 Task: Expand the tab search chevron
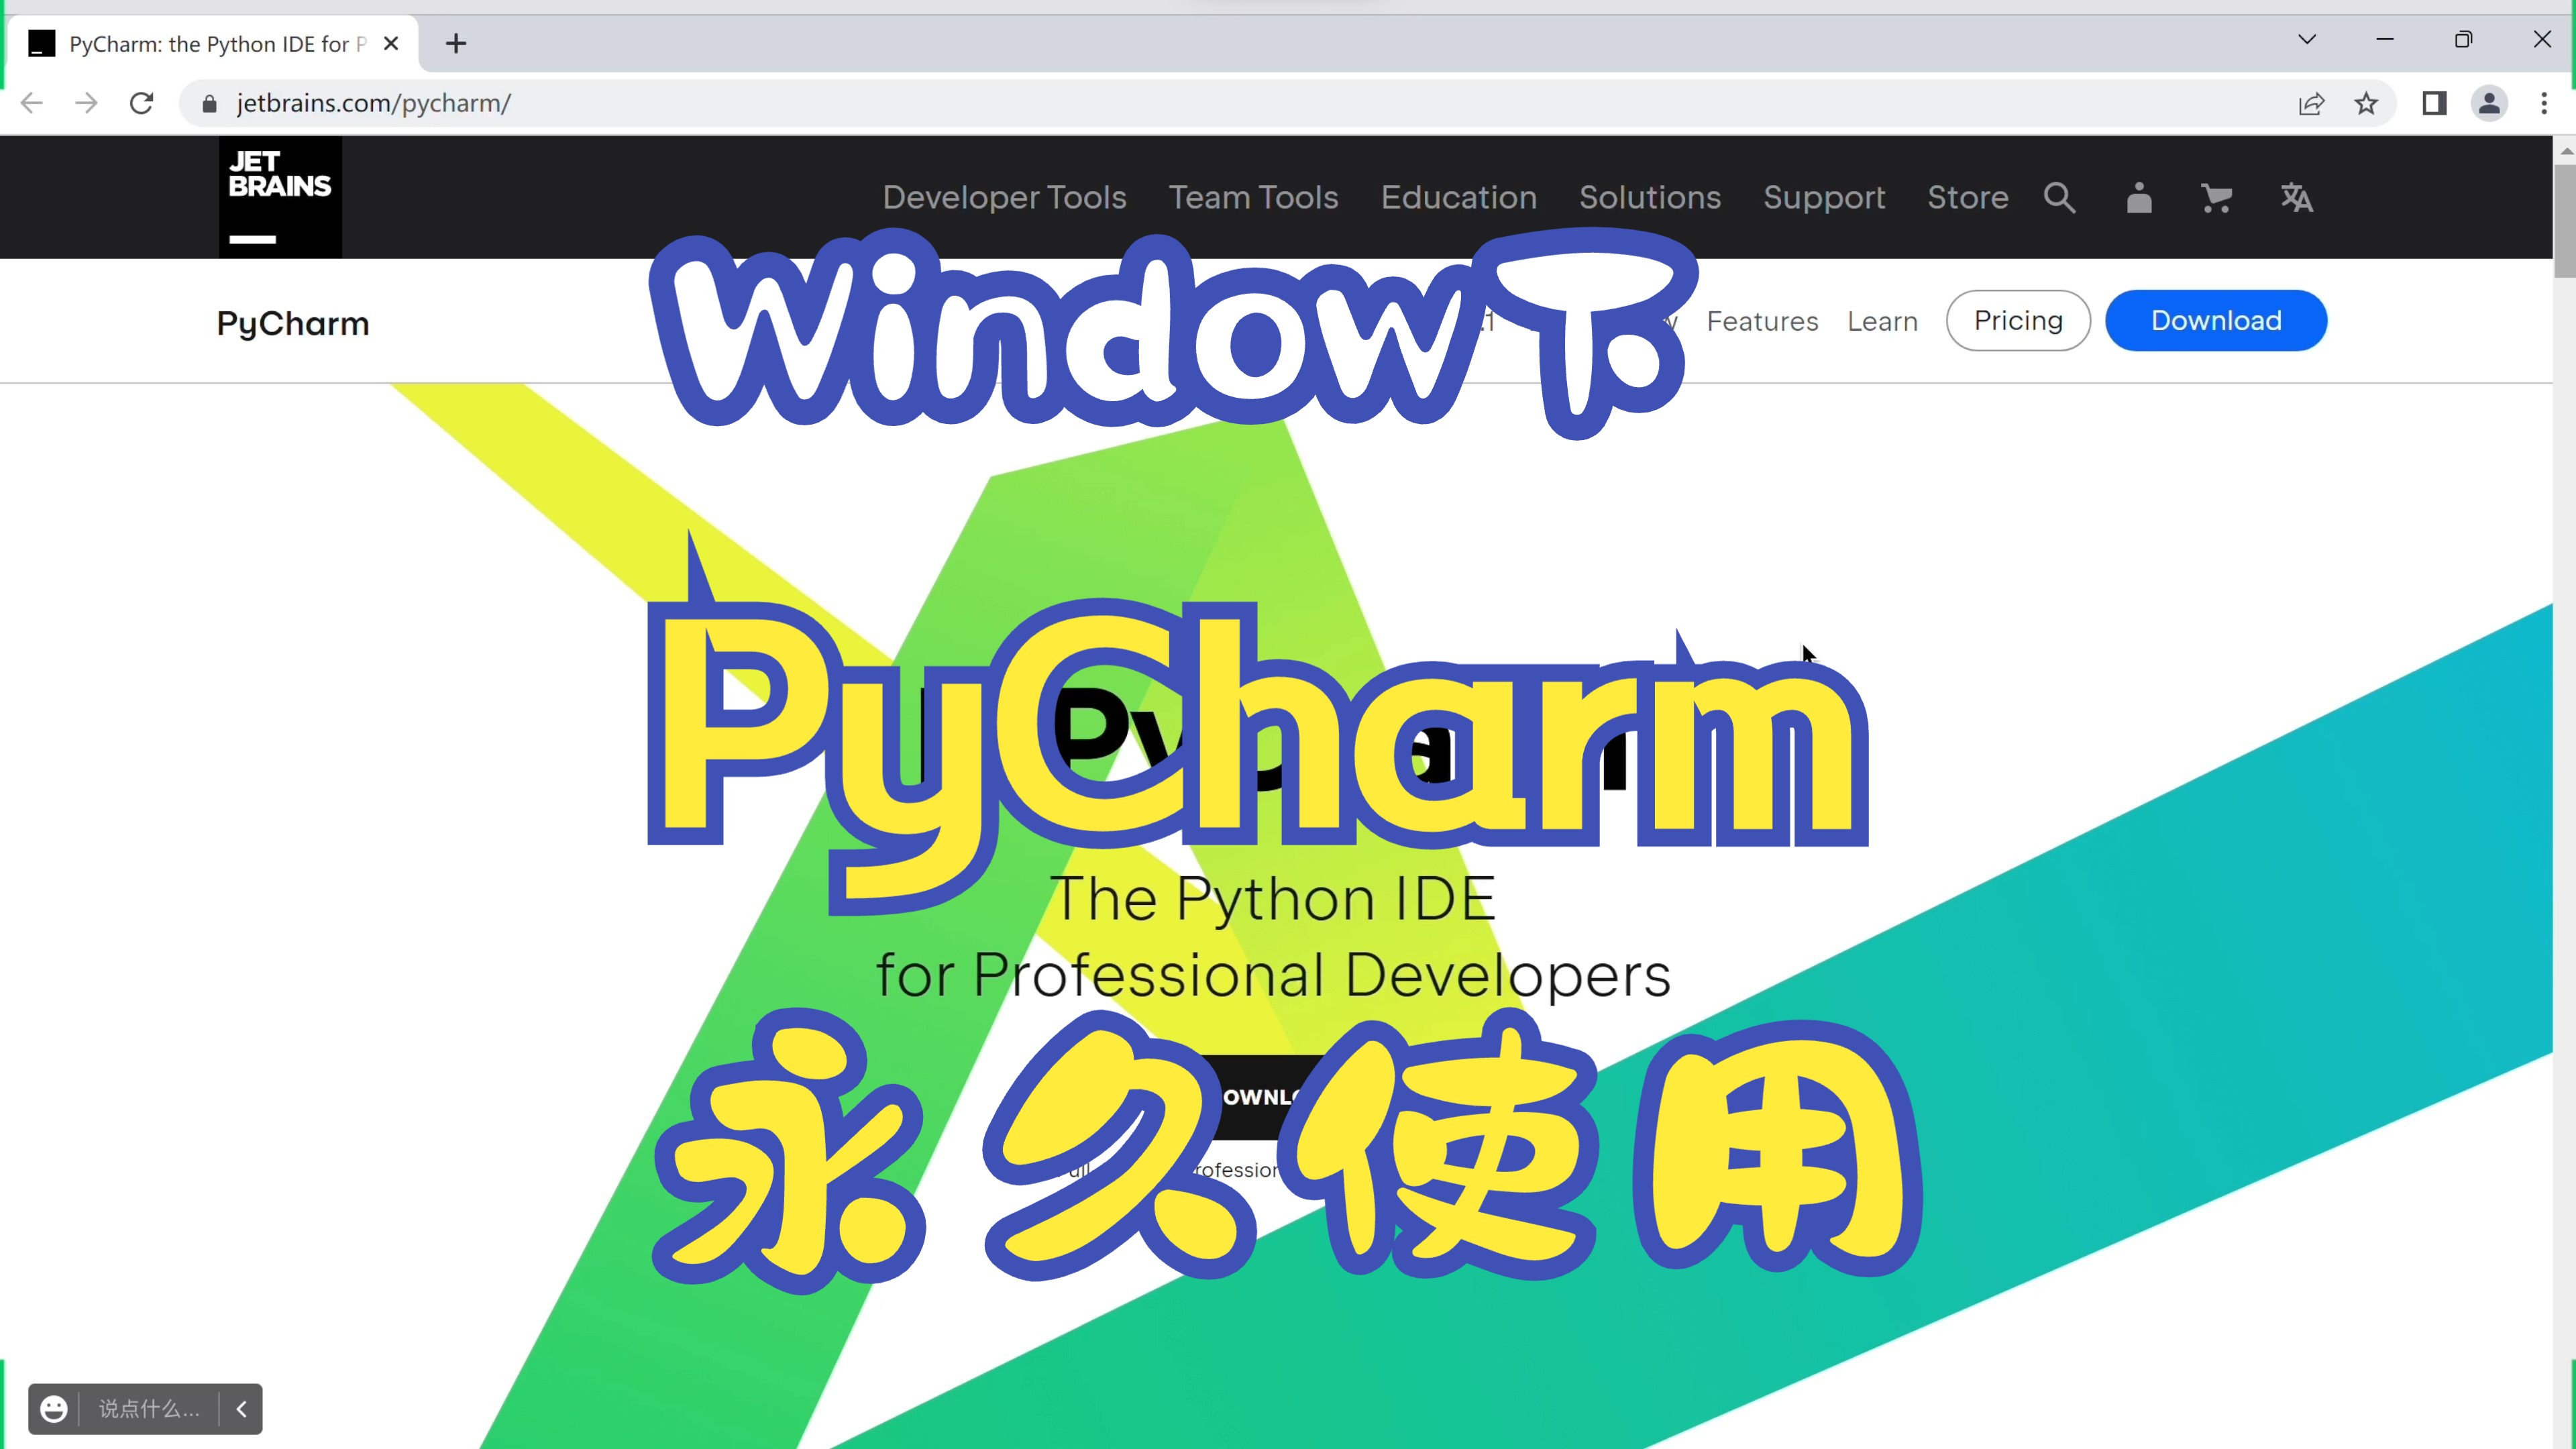[2307, 40]
